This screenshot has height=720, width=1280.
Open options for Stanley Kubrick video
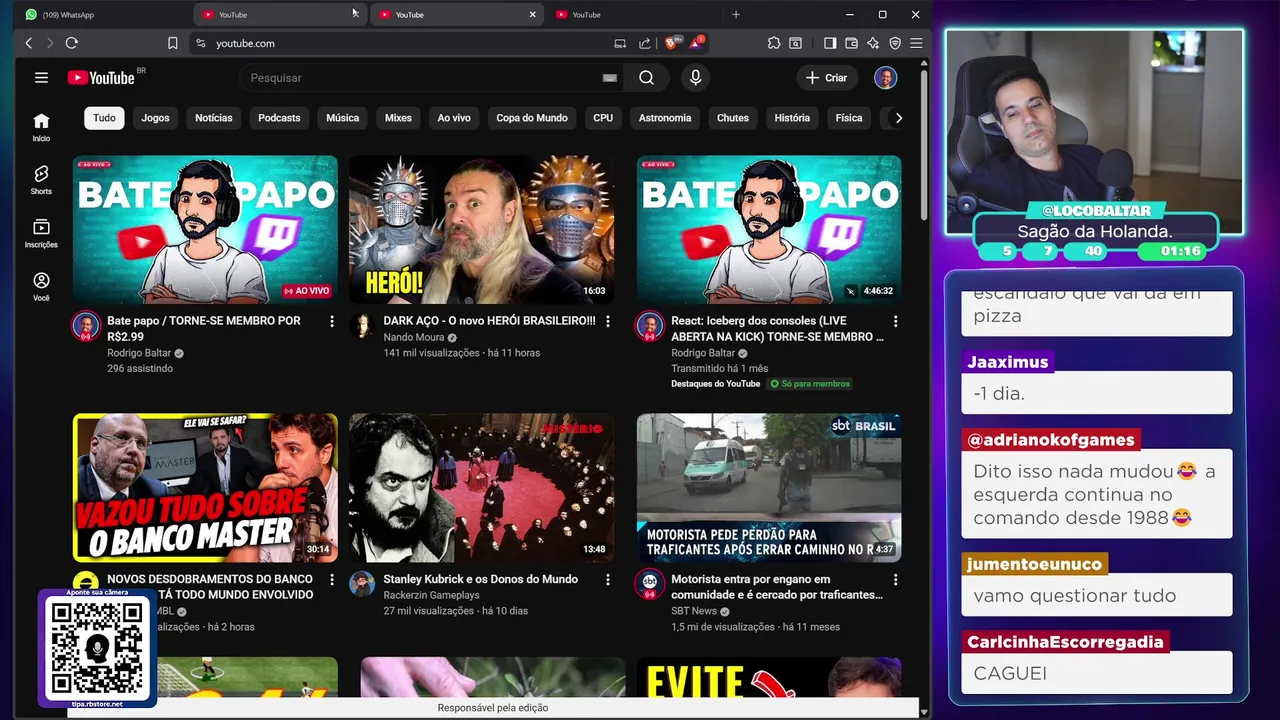(607, 579)
